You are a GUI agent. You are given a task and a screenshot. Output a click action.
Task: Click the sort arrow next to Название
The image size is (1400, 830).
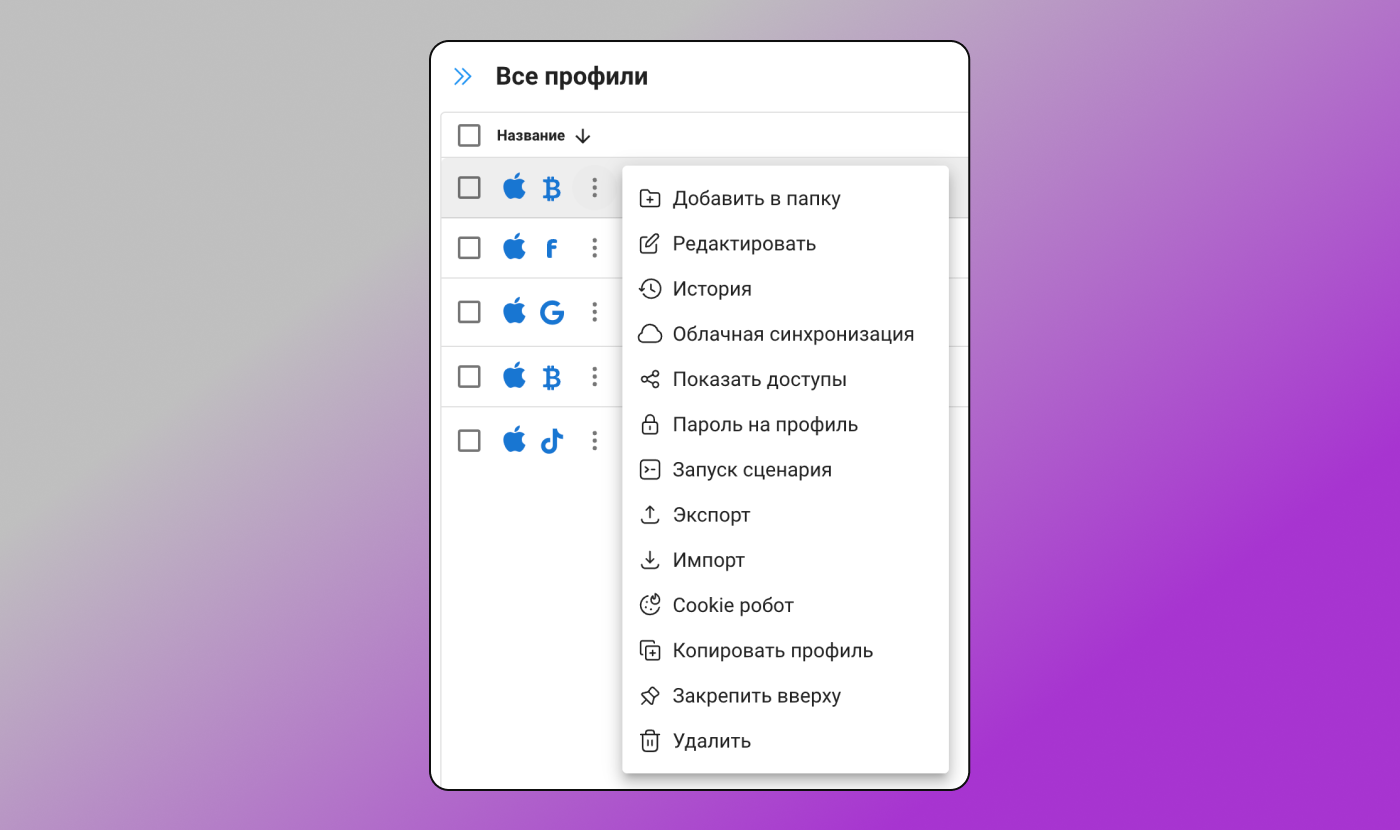[x=584, y=135]
